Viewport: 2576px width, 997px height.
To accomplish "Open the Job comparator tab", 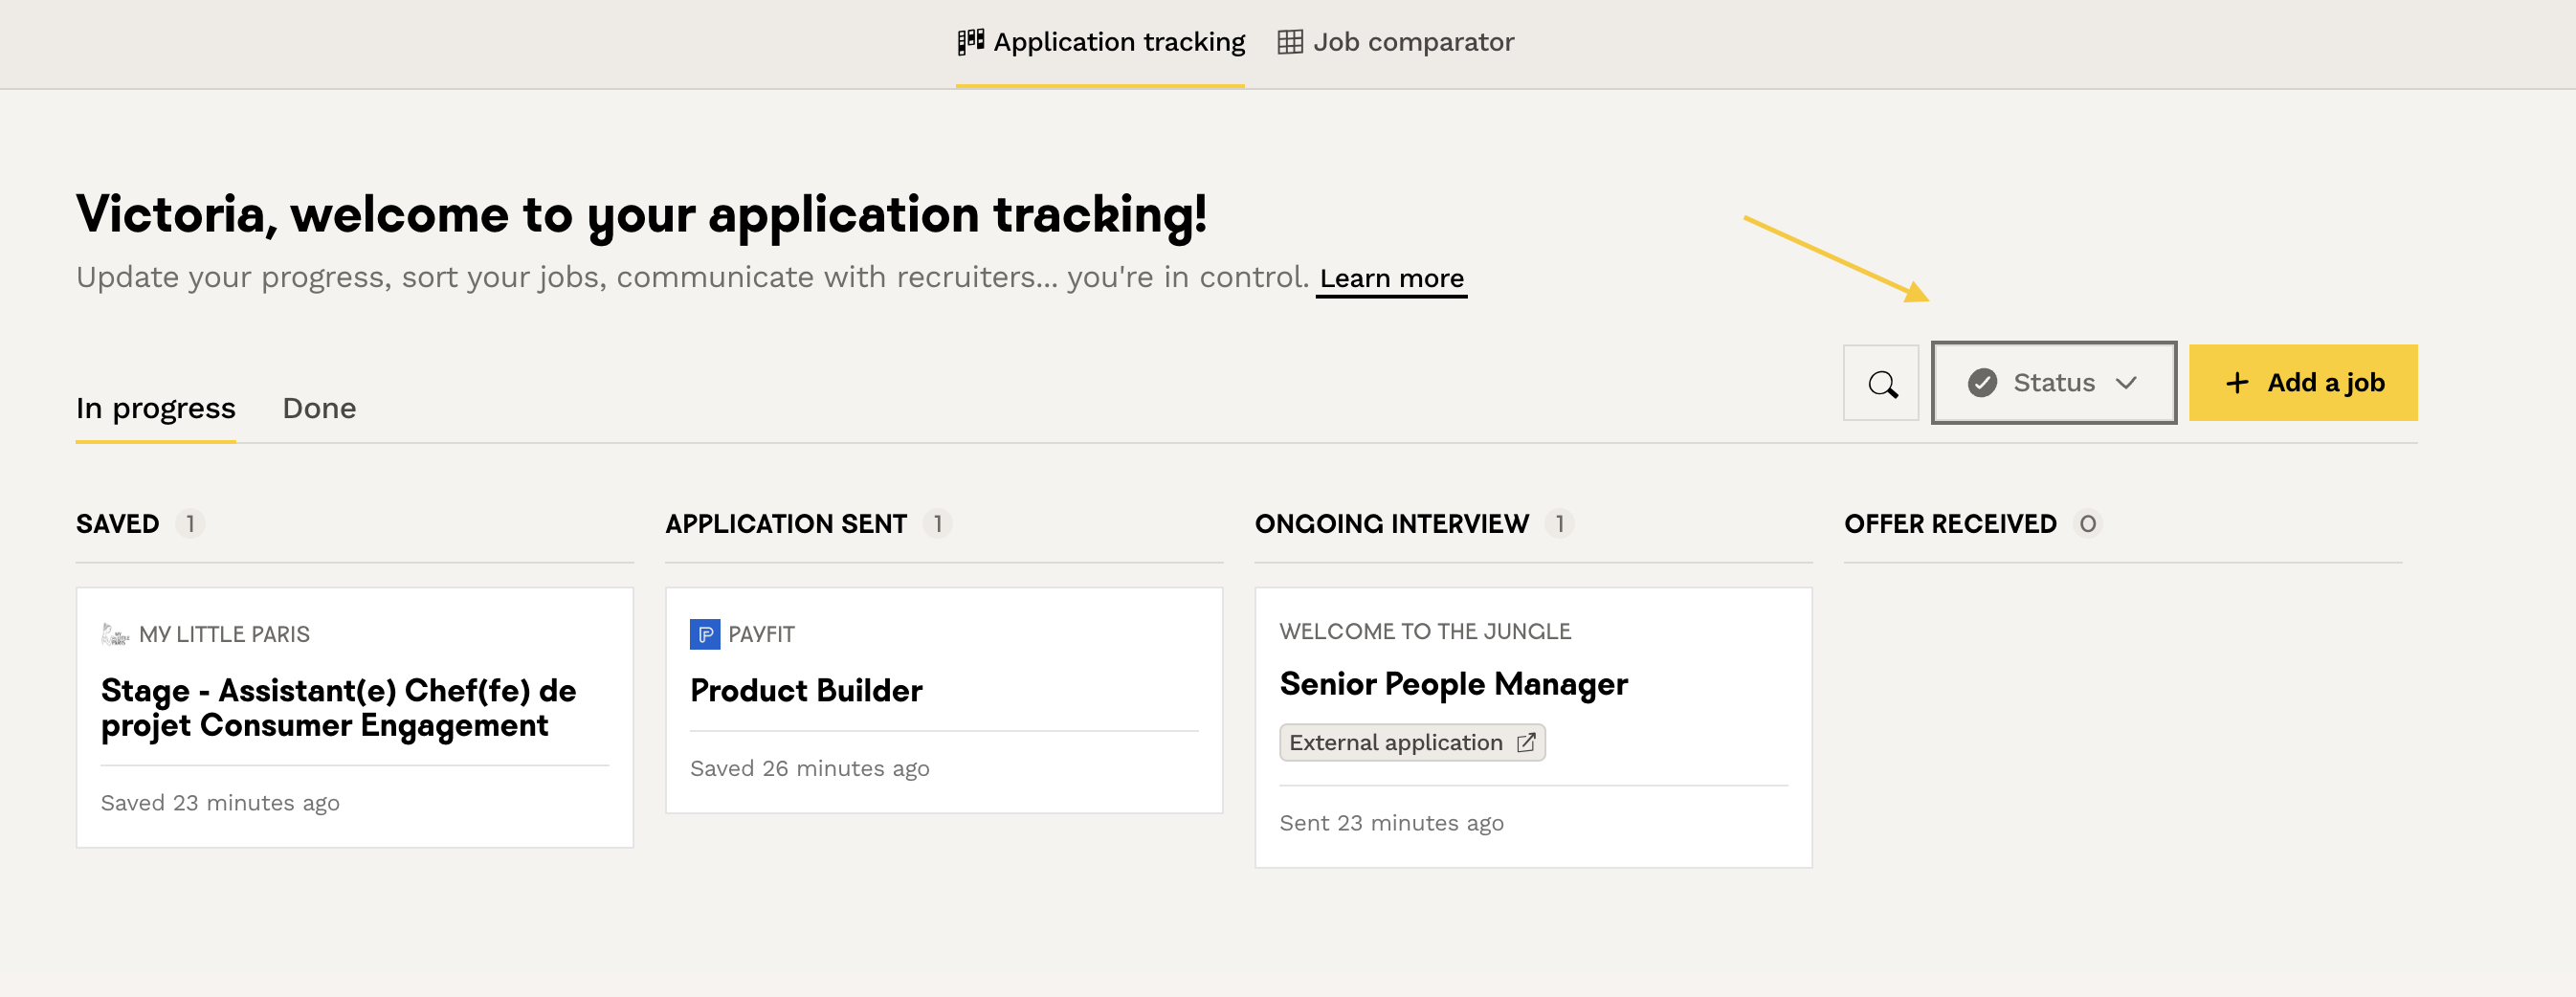I will 1411,42.
